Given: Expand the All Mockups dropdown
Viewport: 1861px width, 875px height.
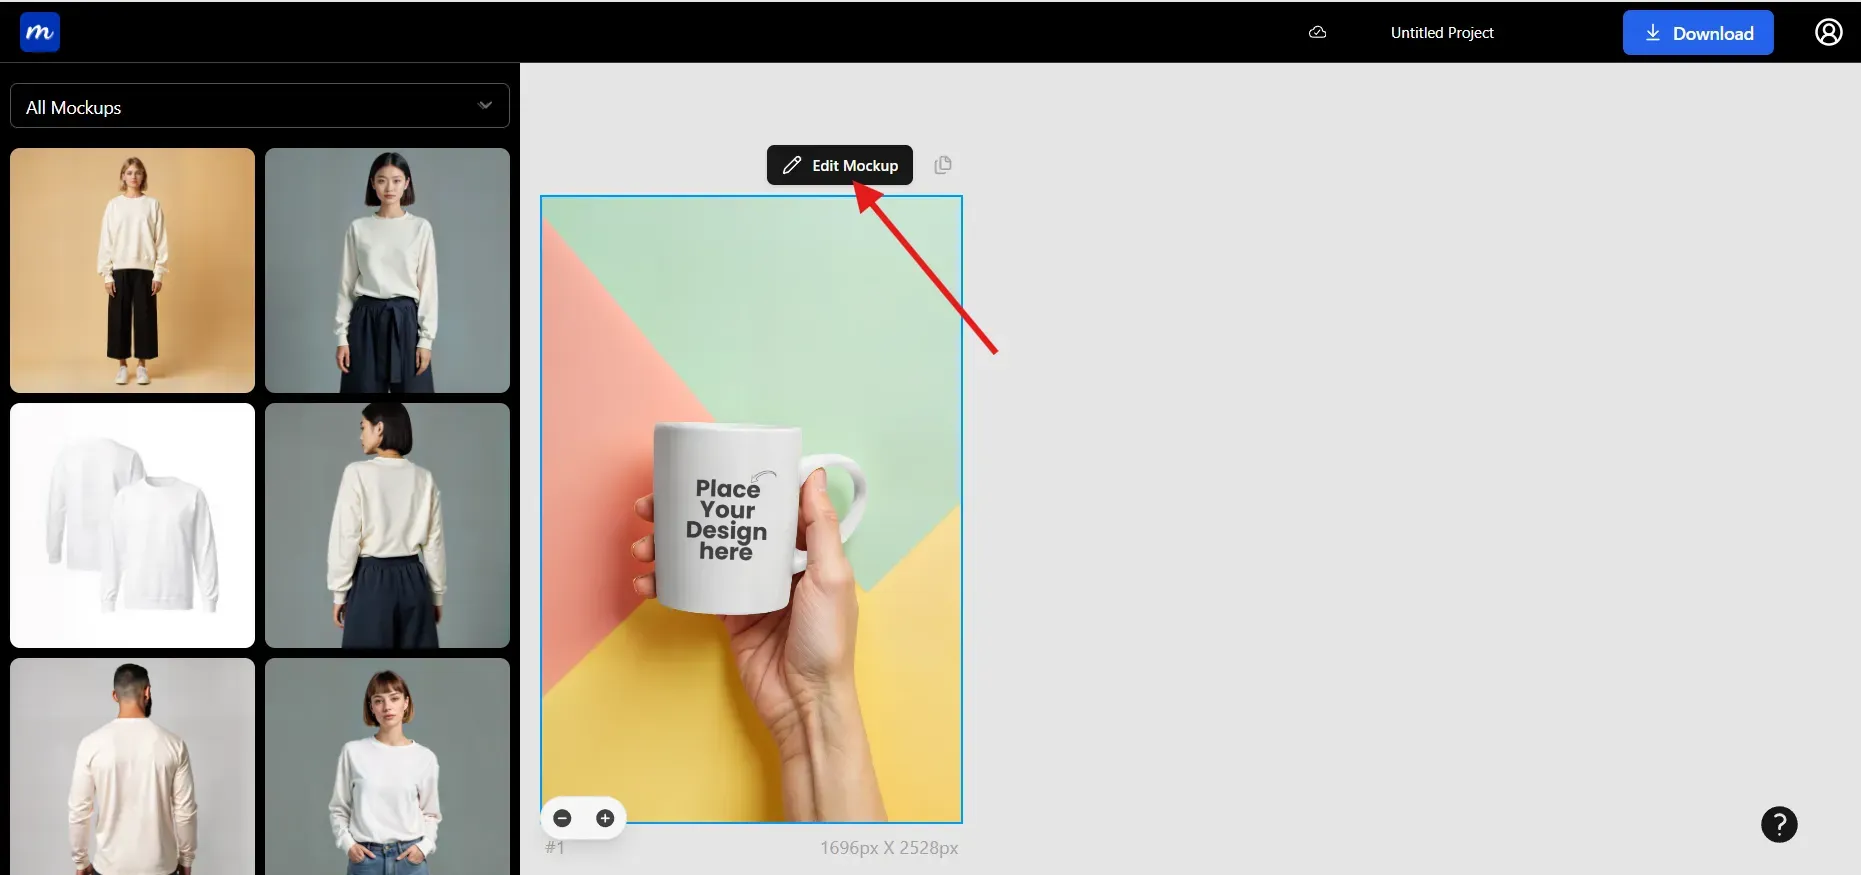Looking at the screenshot, I should tap(260, 106).
